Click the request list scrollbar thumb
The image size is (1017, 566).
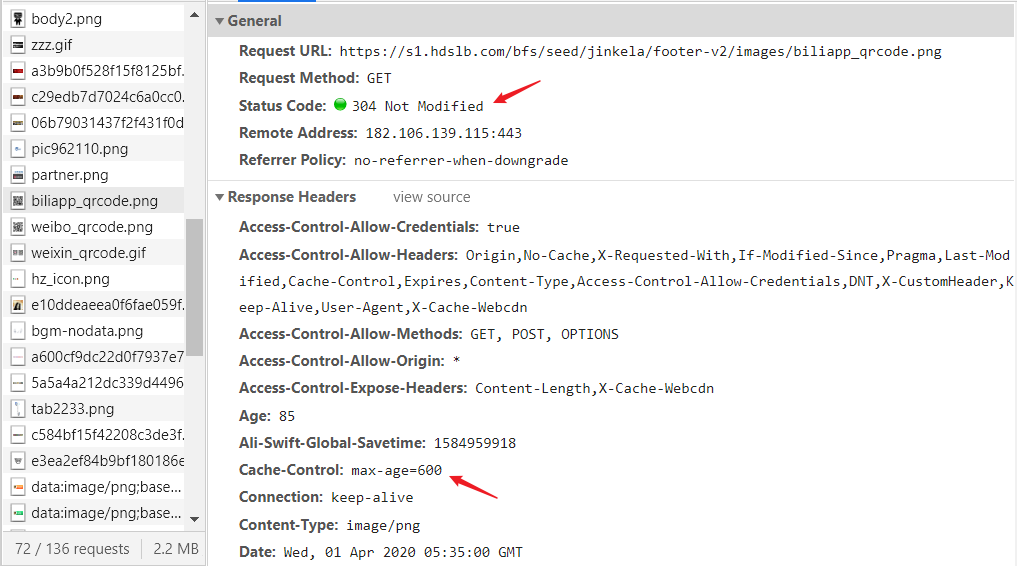pos(195,287)
